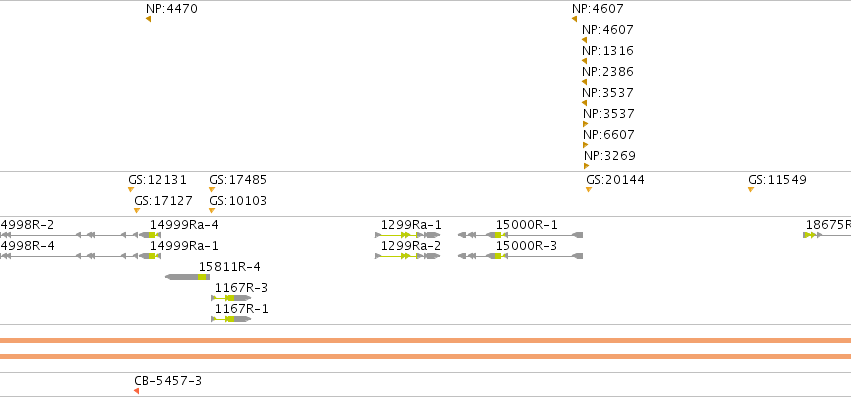The height and width of the screenshot is (397, 851).
Task: Click the 1299Ra-1 transcript feature
Action: coord(408,235)
